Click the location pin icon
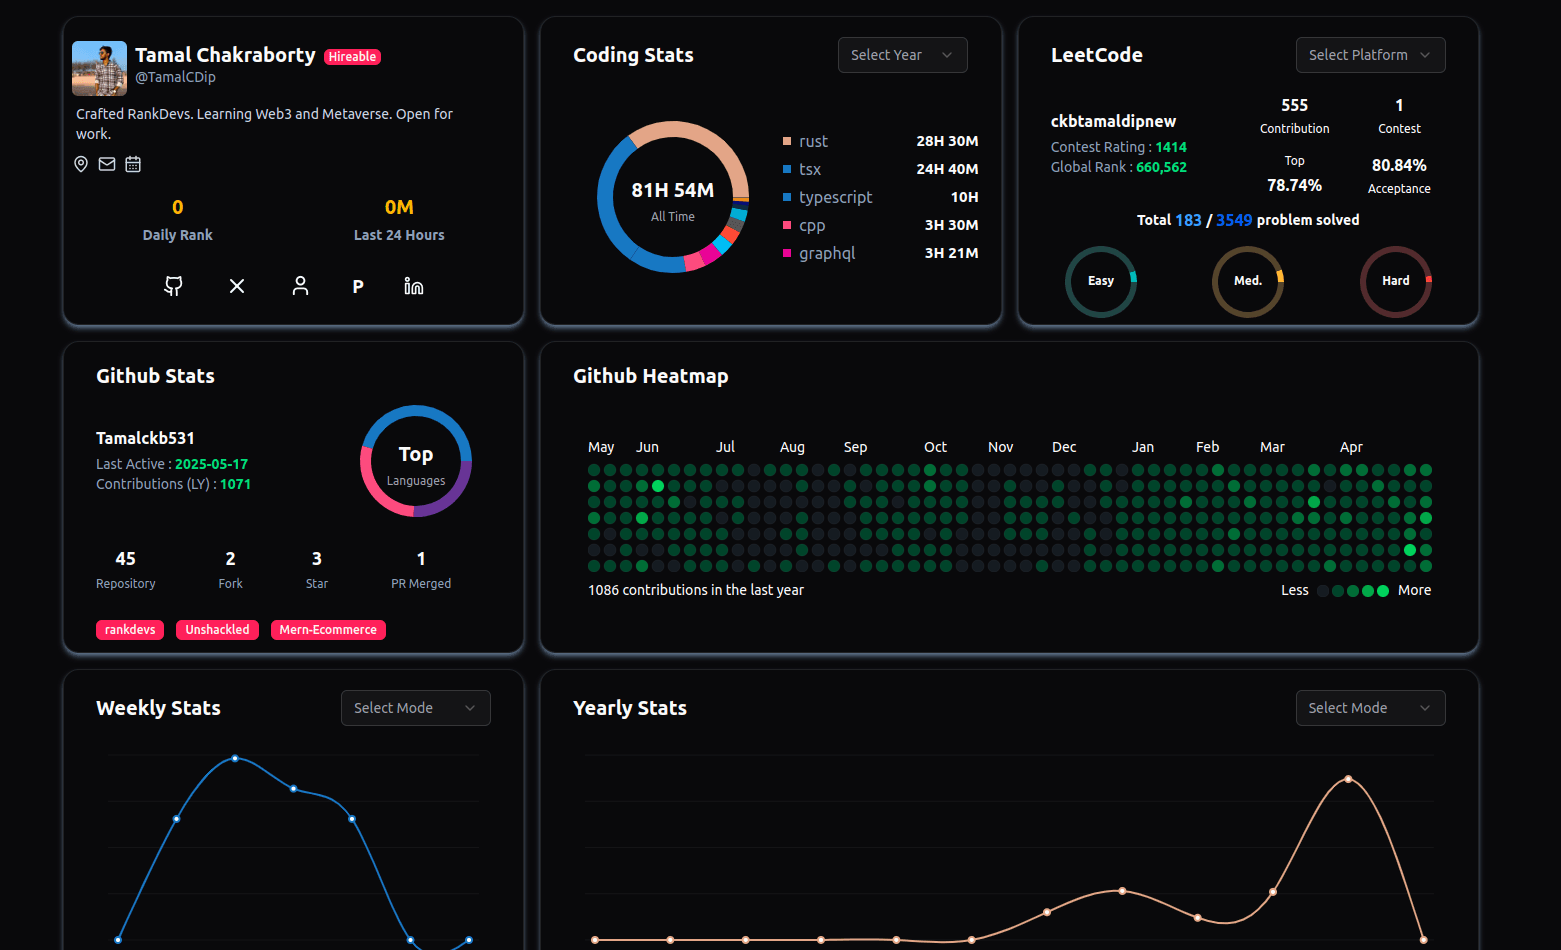This screenshot has height=950, width=1561. 81,164
